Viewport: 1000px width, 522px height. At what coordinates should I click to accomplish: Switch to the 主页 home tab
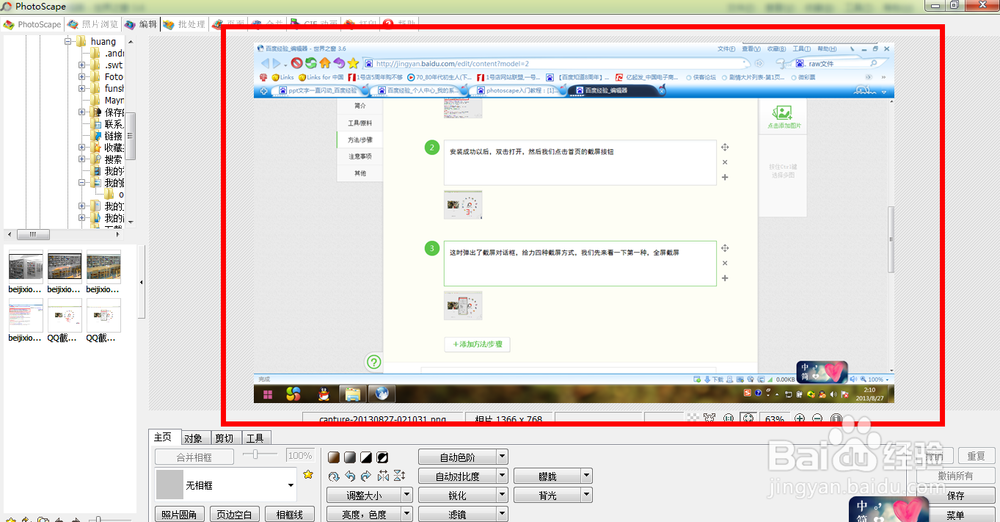tap(163, 437)
